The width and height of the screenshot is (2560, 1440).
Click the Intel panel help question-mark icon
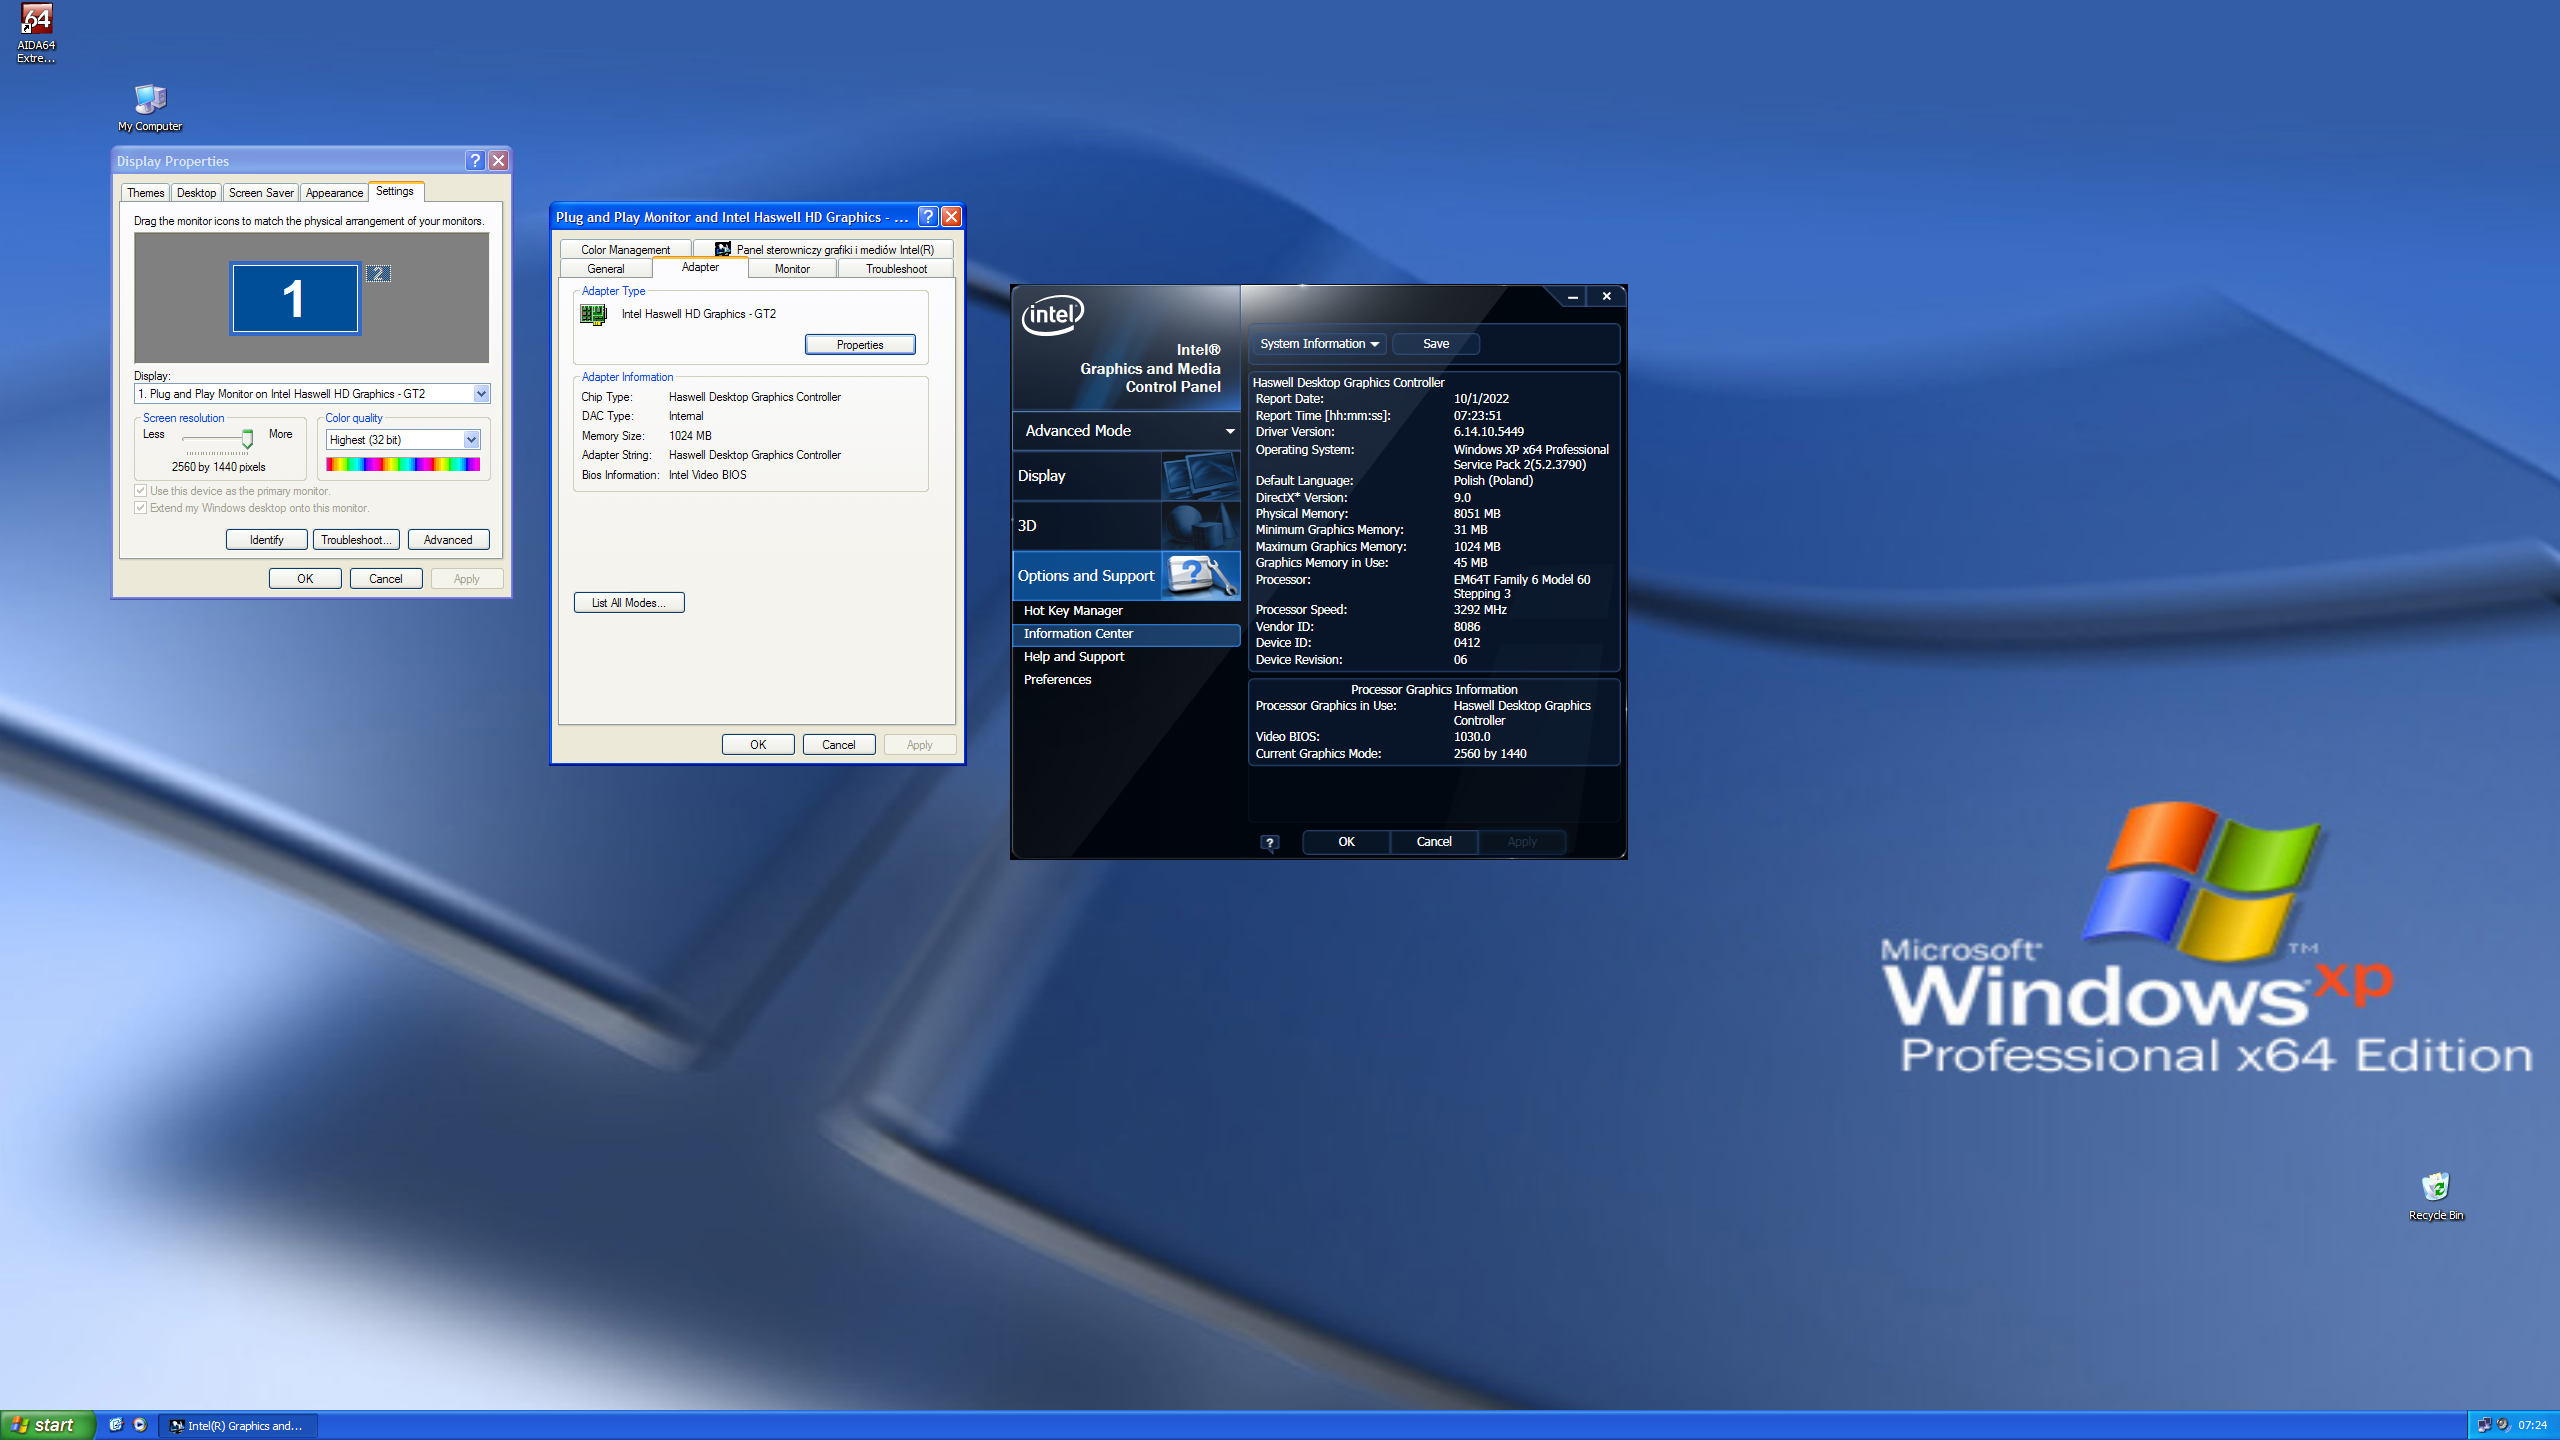coord(1270,843)
